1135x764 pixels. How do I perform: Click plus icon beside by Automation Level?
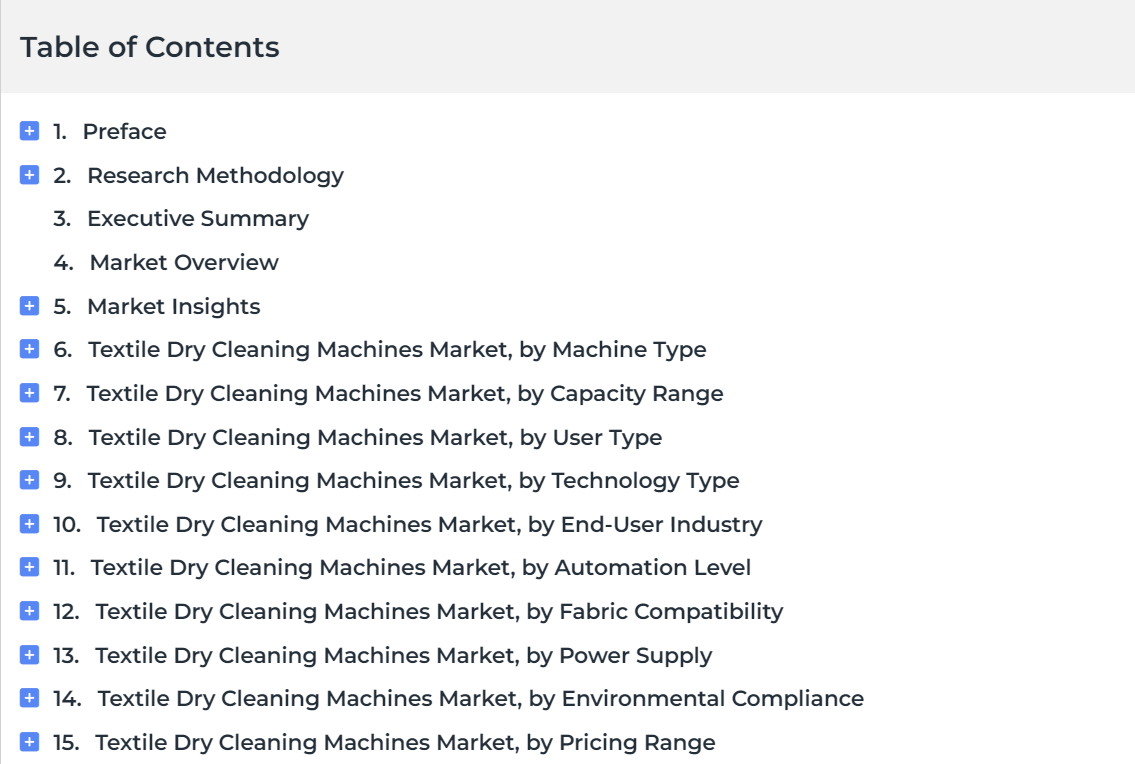29,567
